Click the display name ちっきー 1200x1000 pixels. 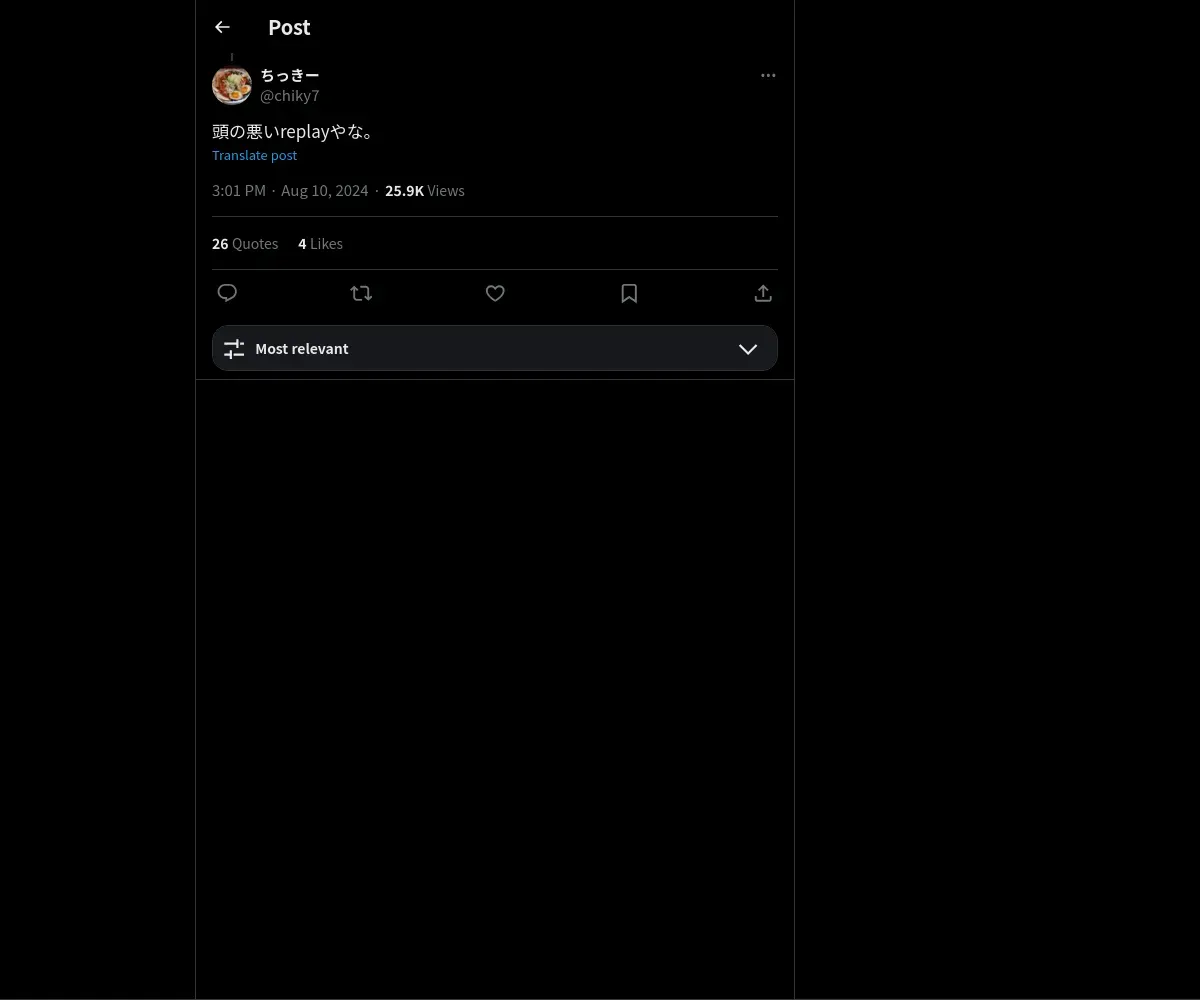point(290,75)
